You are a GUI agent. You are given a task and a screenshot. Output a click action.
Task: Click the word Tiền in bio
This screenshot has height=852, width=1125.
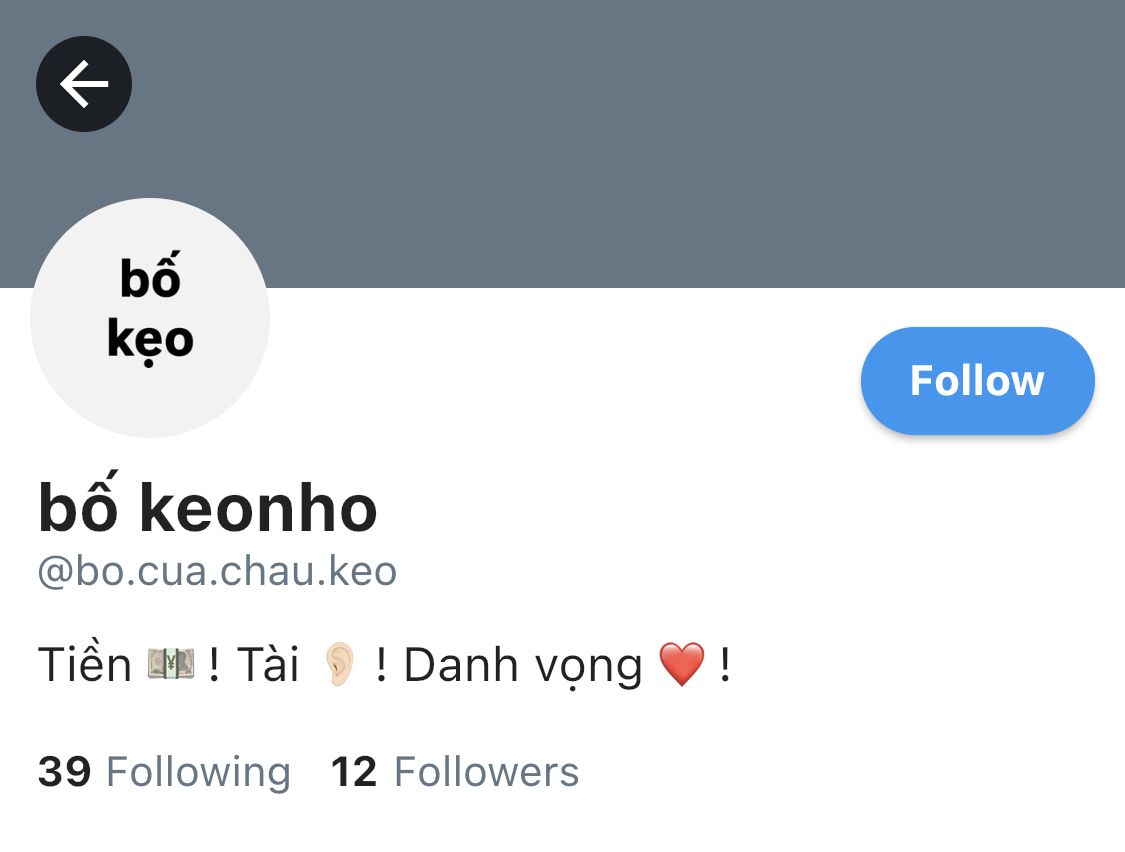tap(85, 663)
